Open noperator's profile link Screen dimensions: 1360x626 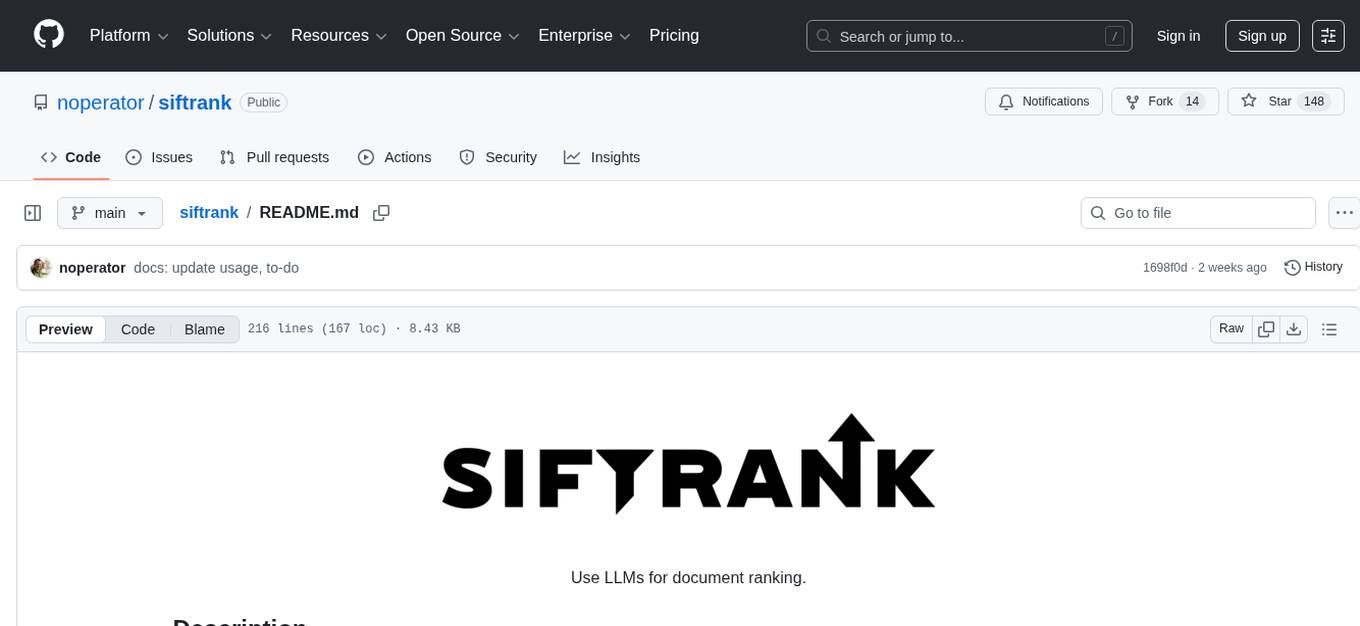click(100, 102)
